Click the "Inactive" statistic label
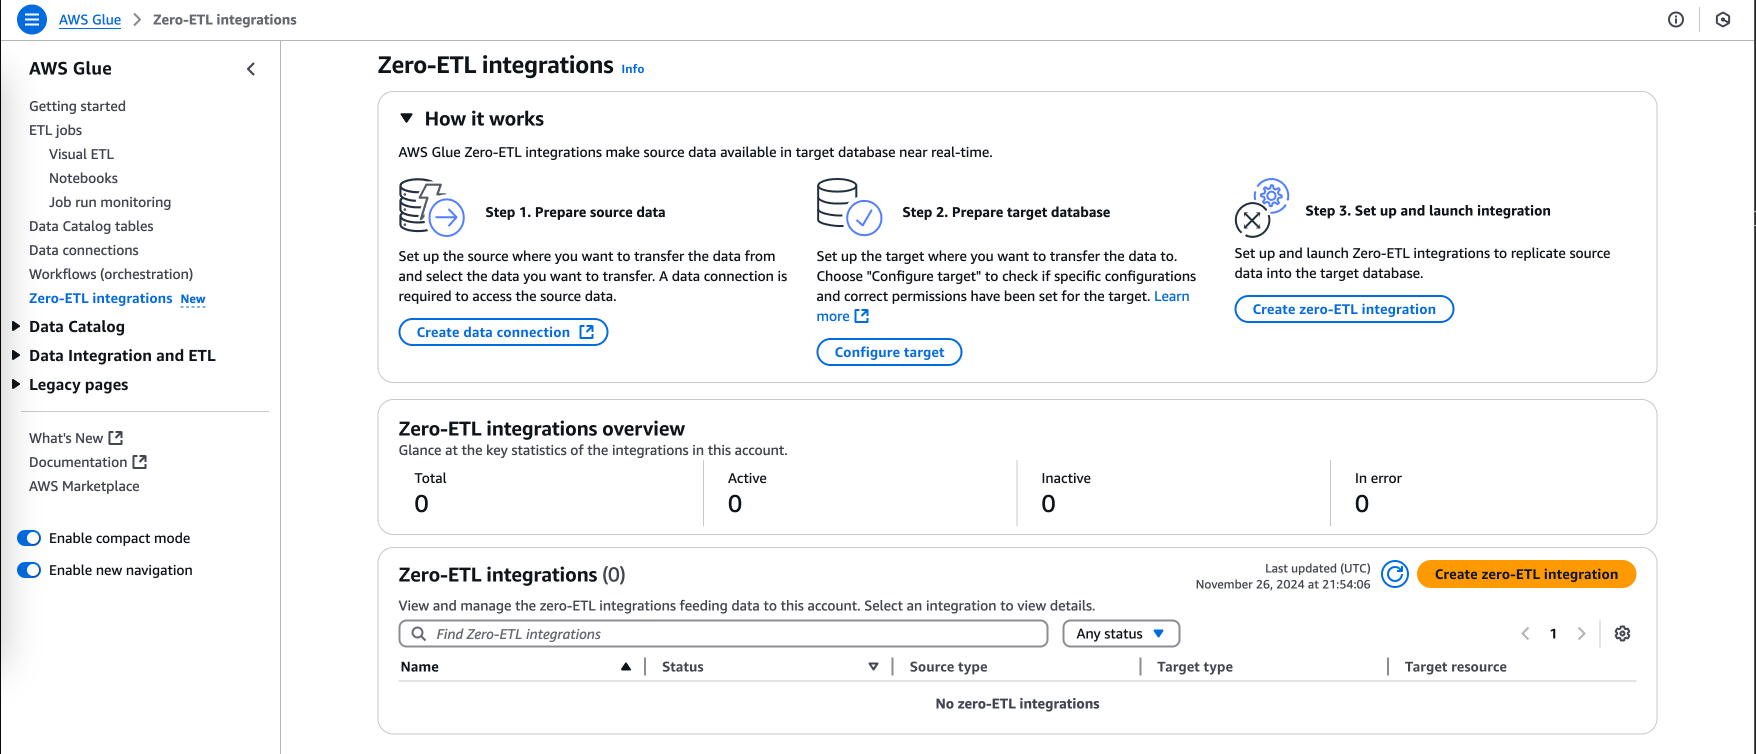The width and height of the screenshot is (1756, 754). [x=1066, y=478]
